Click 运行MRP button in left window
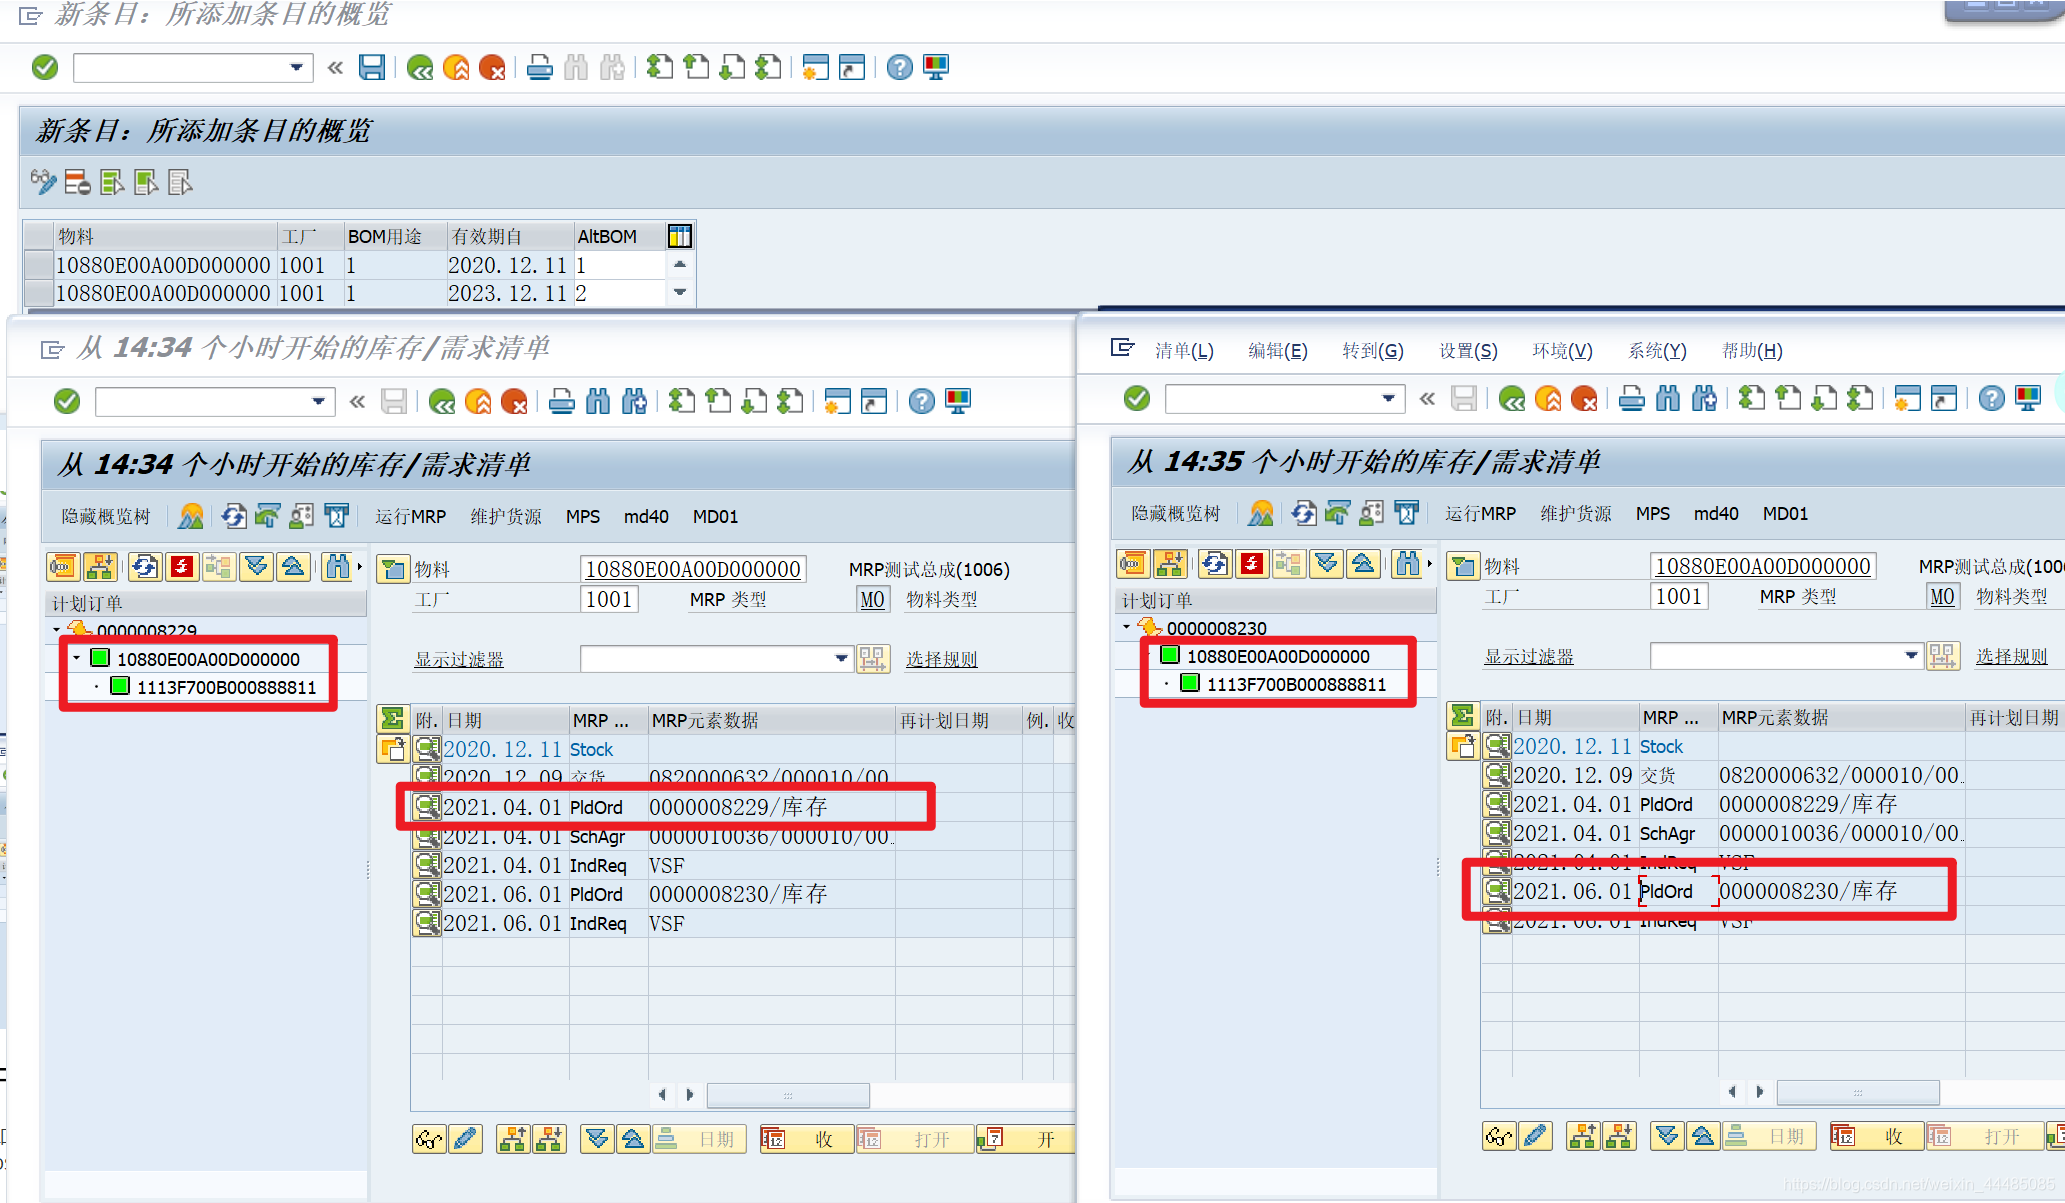The width and height of the screenshot is (2065, 1203). pos(410,516)
